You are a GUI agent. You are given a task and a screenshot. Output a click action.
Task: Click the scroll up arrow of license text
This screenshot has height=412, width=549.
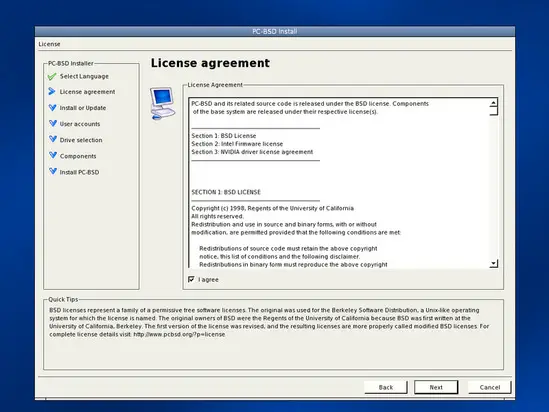click(x=493, y=103)
